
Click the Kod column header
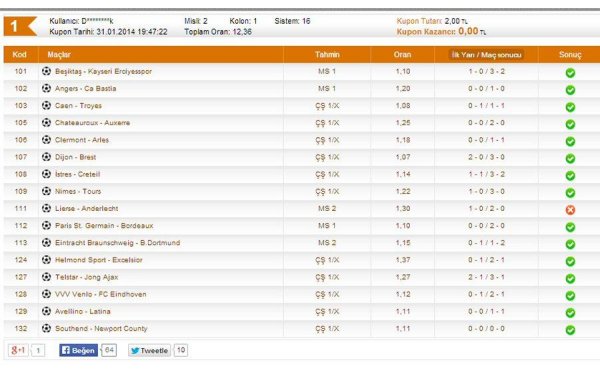click(20, 54)
